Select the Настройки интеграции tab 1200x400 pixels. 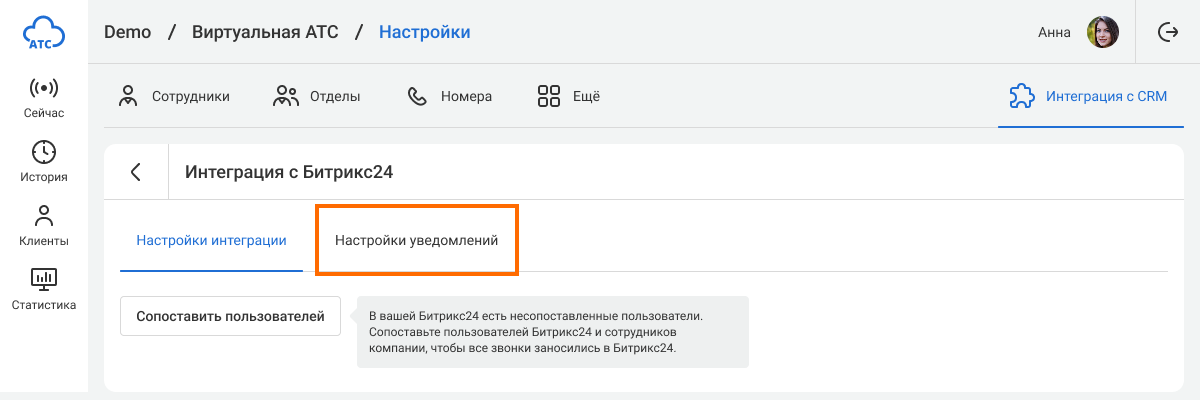(x=211, y=241)
